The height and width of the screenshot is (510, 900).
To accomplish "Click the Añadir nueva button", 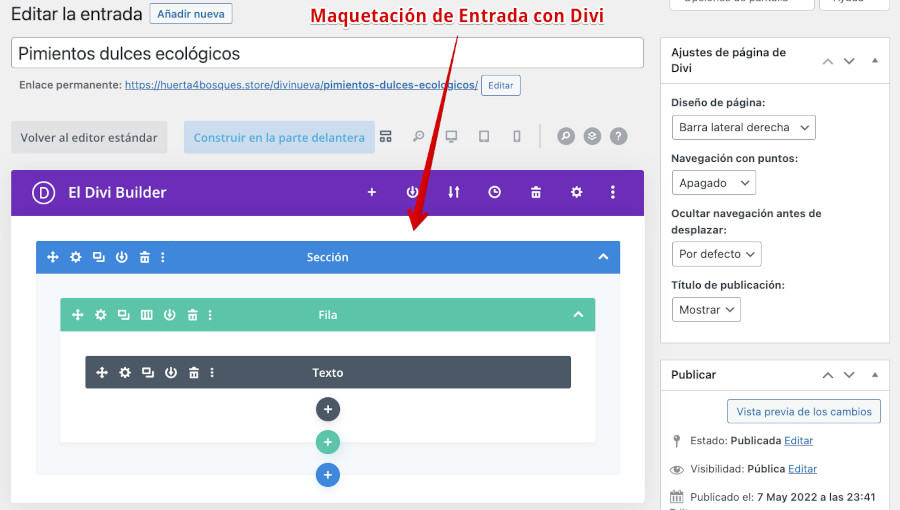I will click(x=191, y=14).
